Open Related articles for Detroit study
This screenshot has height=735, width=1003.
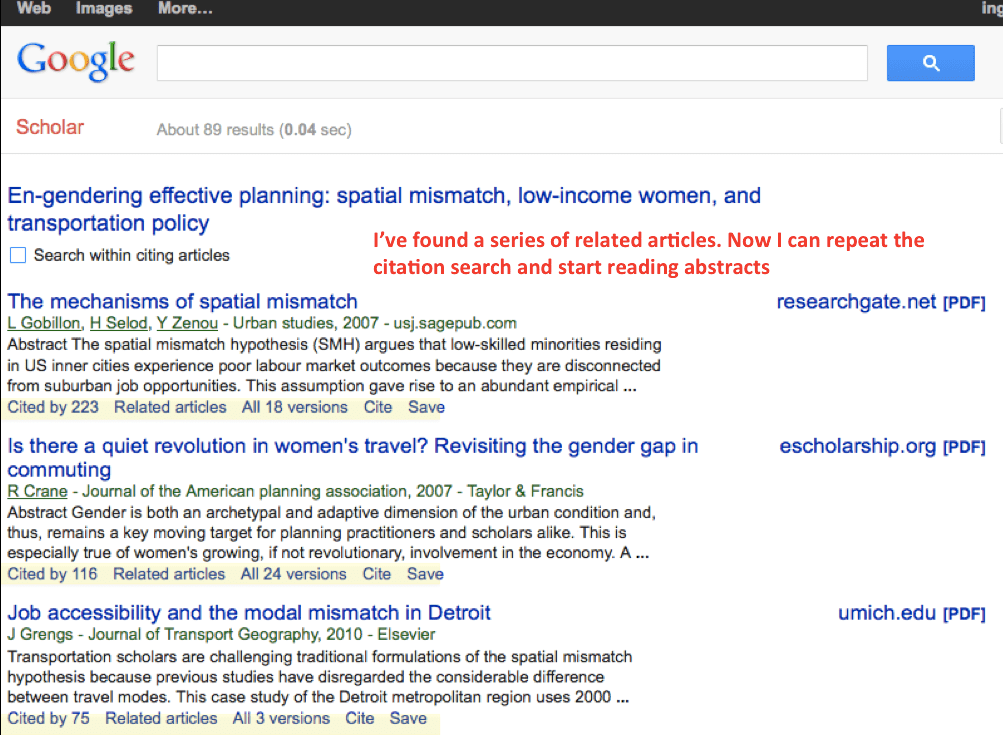click(161, 718)
